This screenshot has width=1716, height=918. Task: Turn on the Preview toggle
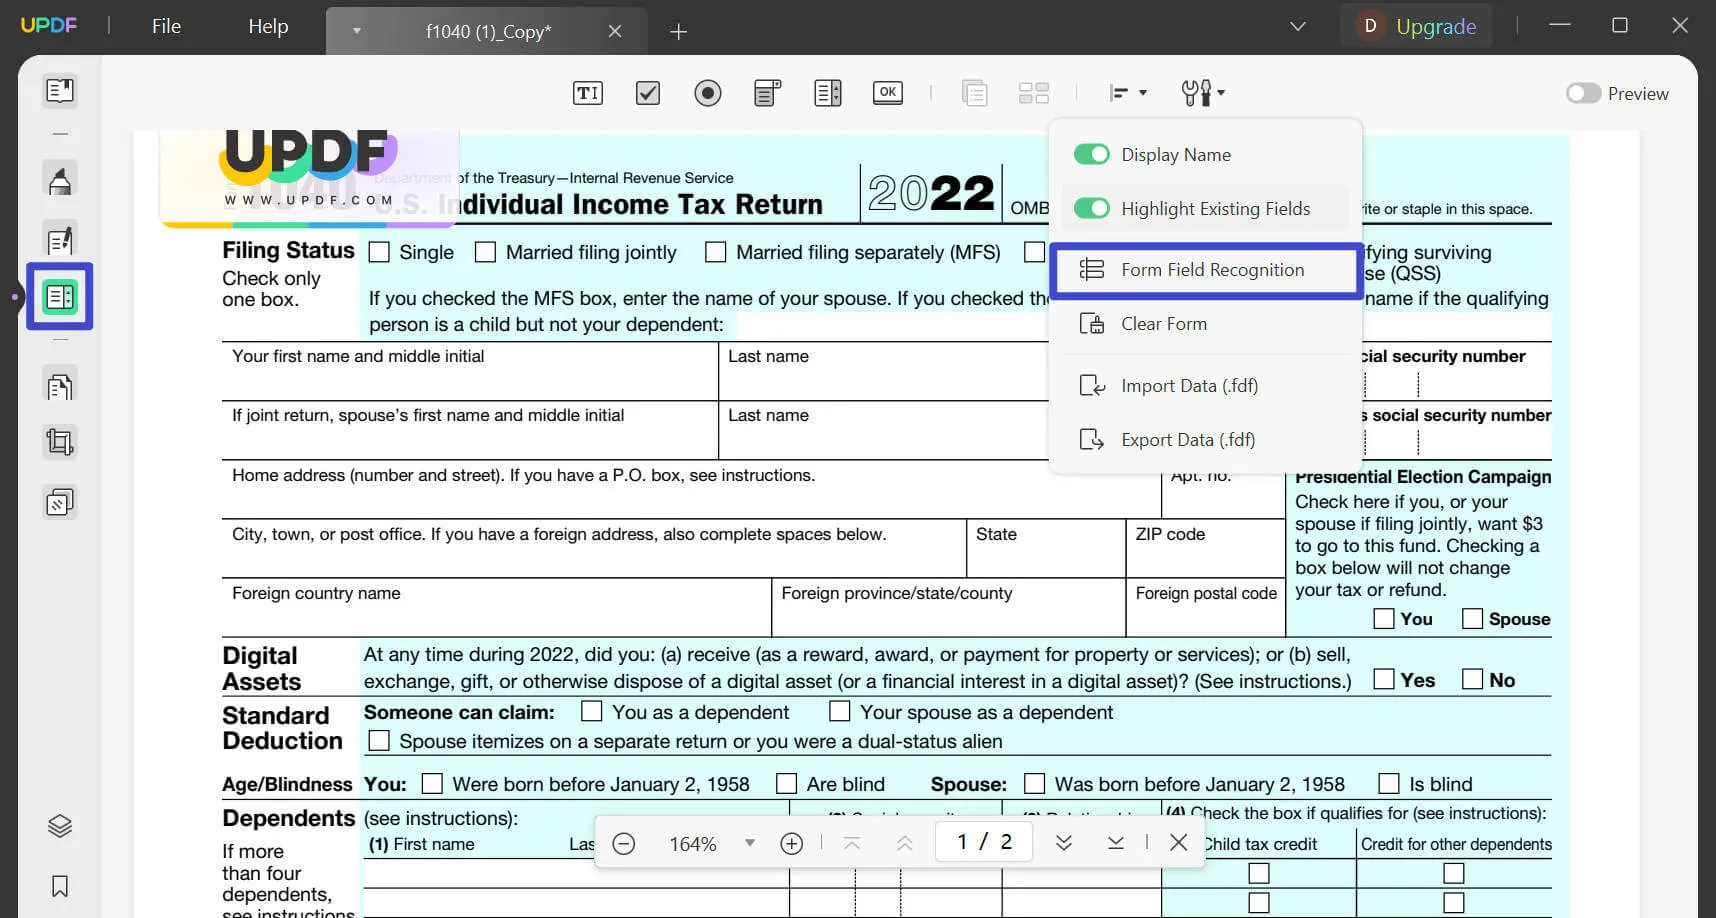coord(1583,93)
